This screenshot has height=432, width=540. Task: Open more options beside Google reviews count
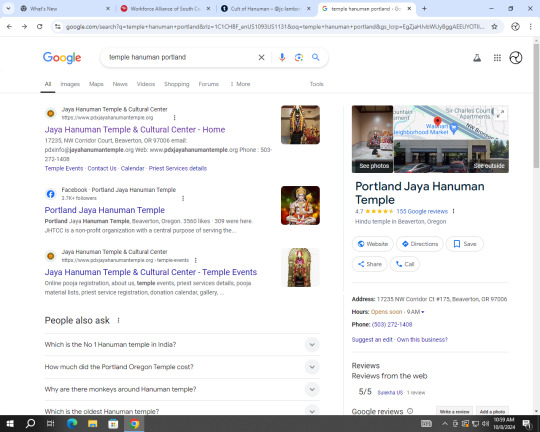coord(454,211)
